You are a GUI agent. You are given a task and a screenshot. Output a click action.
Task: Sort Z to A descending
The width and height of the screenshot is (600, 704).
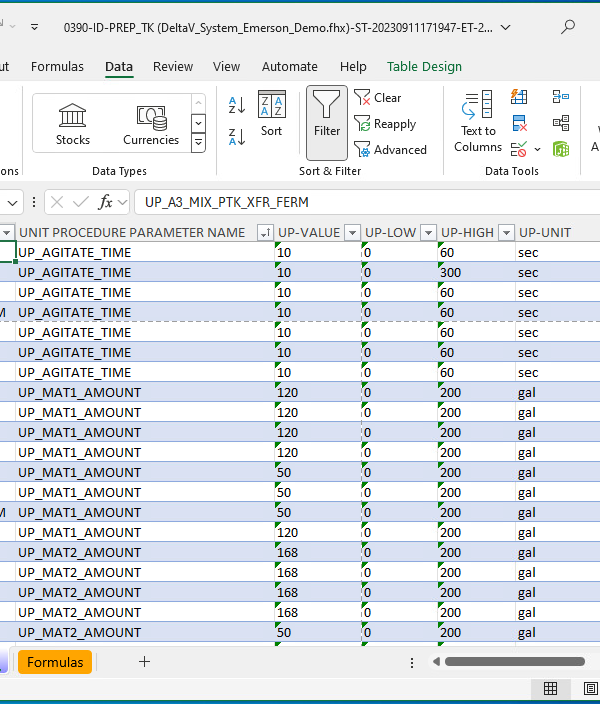coord(237,136)
